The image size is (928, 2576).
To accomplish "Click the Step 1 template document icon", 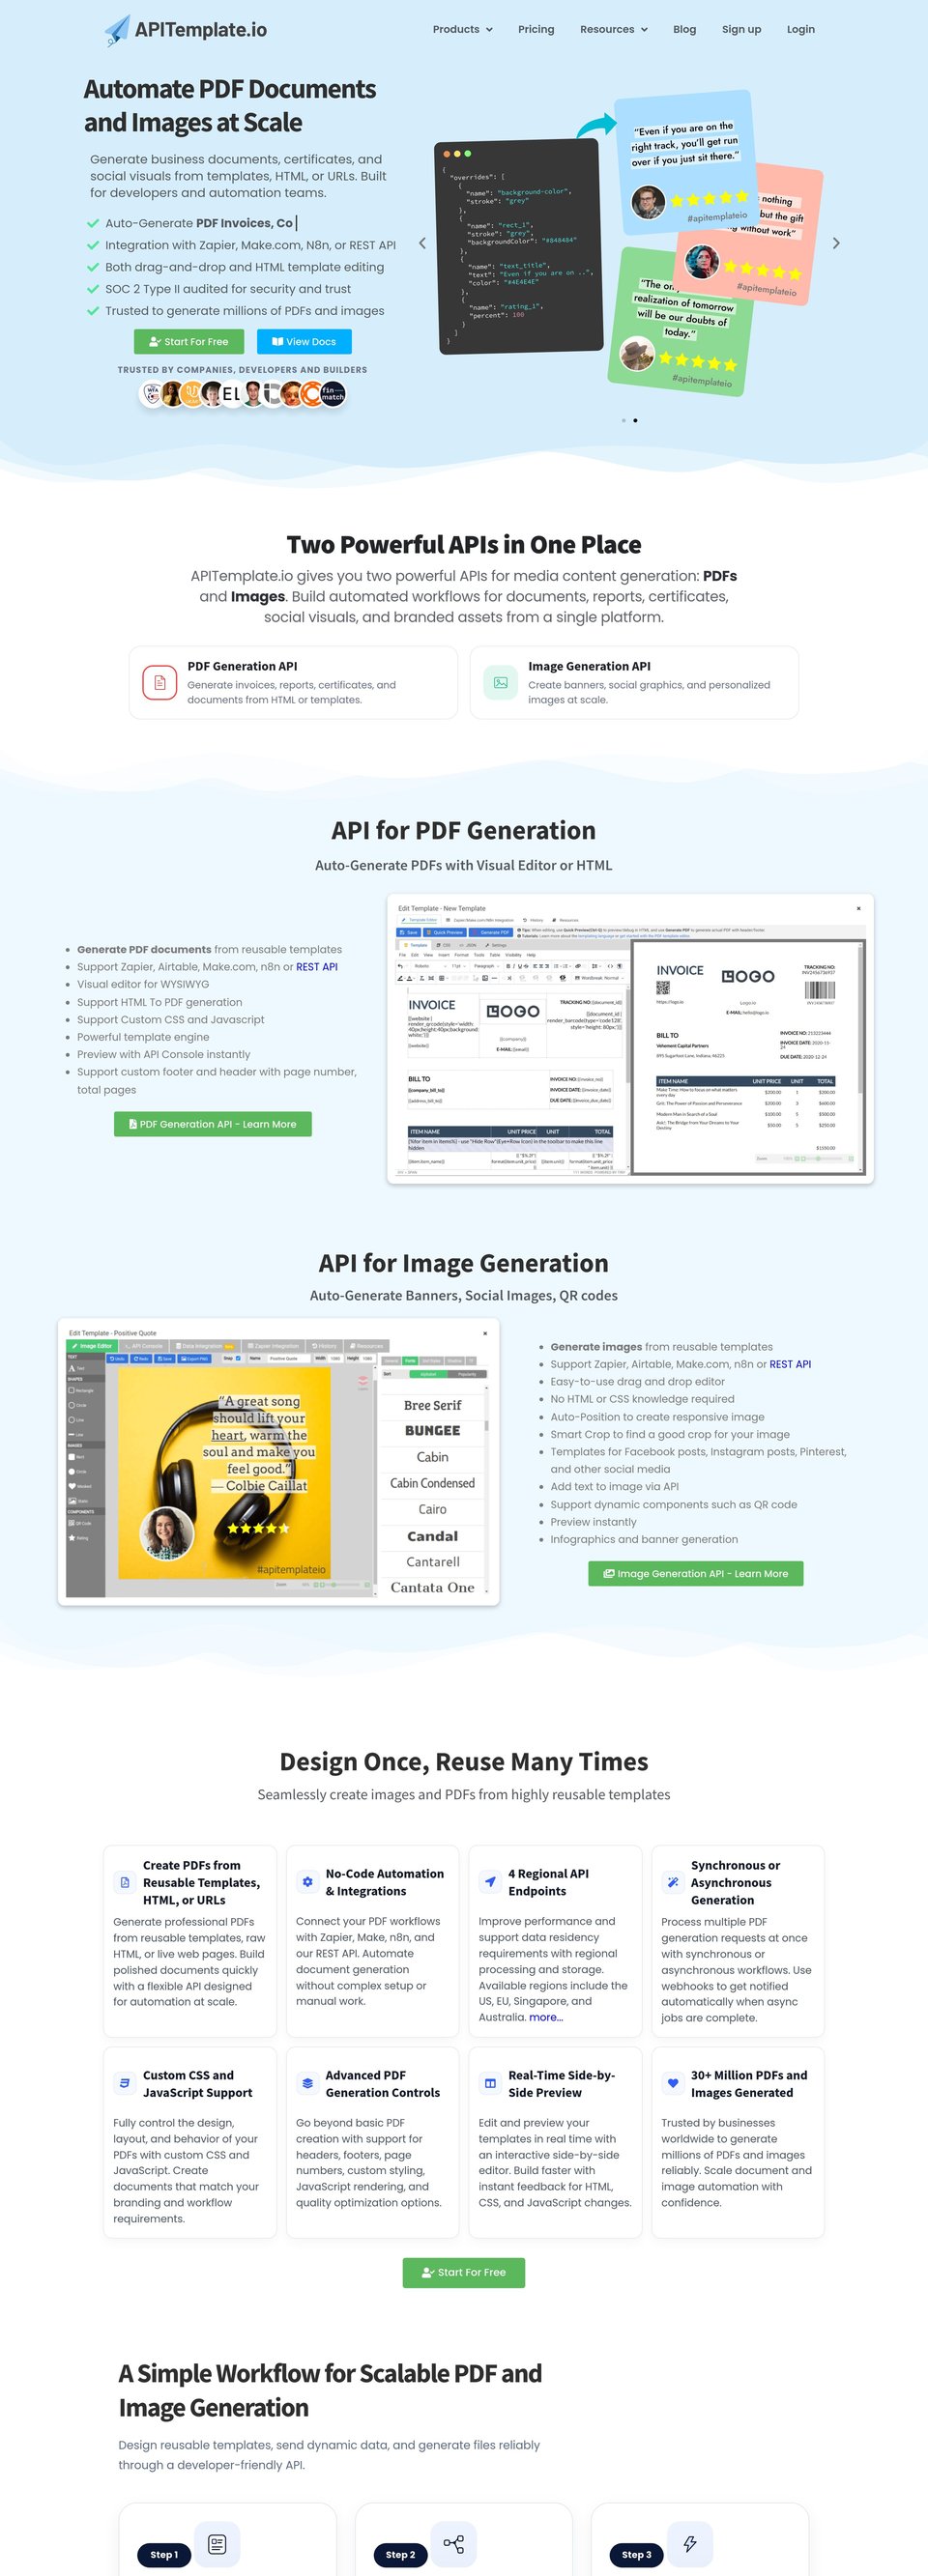I will 217,2544.
